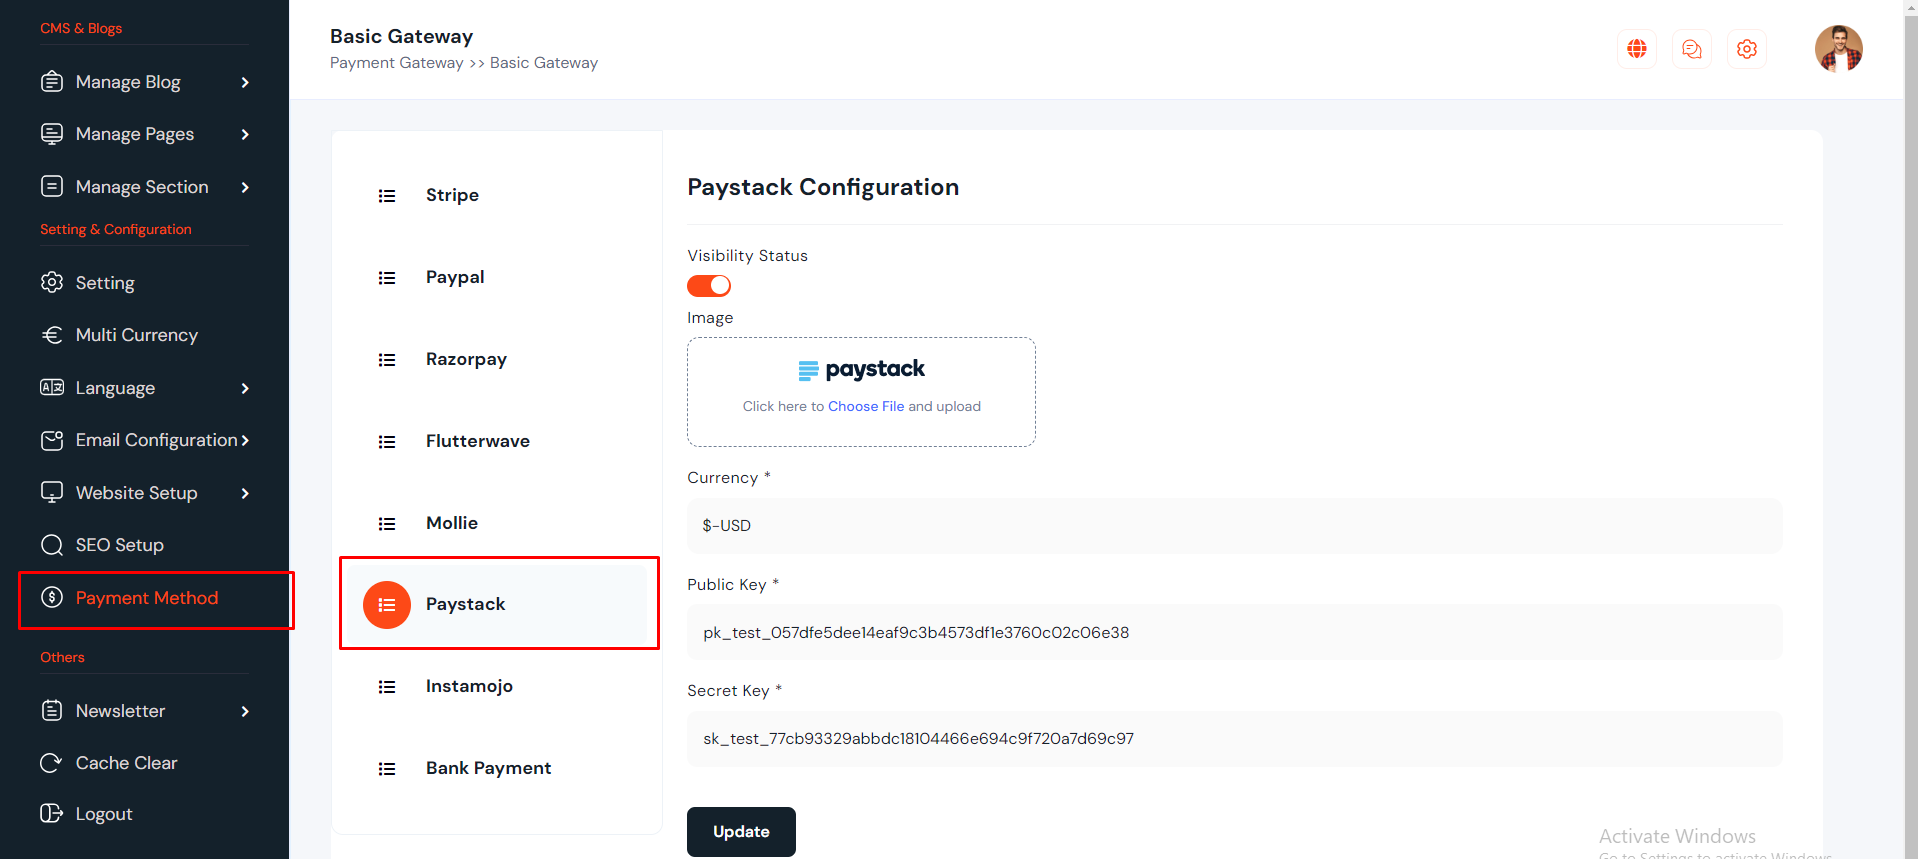
Task: Click the Logout icon in sidebar
Action: click(x=51, y=814)
